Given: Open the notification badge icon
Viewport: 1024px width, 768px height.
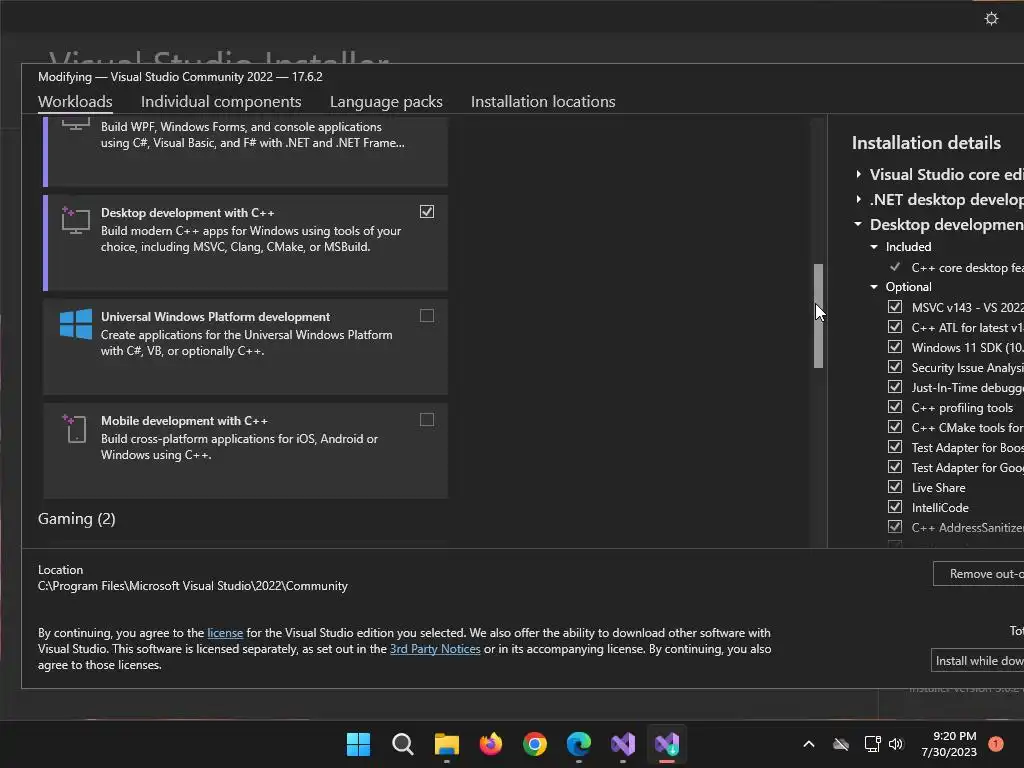Looking at the screenshot, I should pos(995,744).
